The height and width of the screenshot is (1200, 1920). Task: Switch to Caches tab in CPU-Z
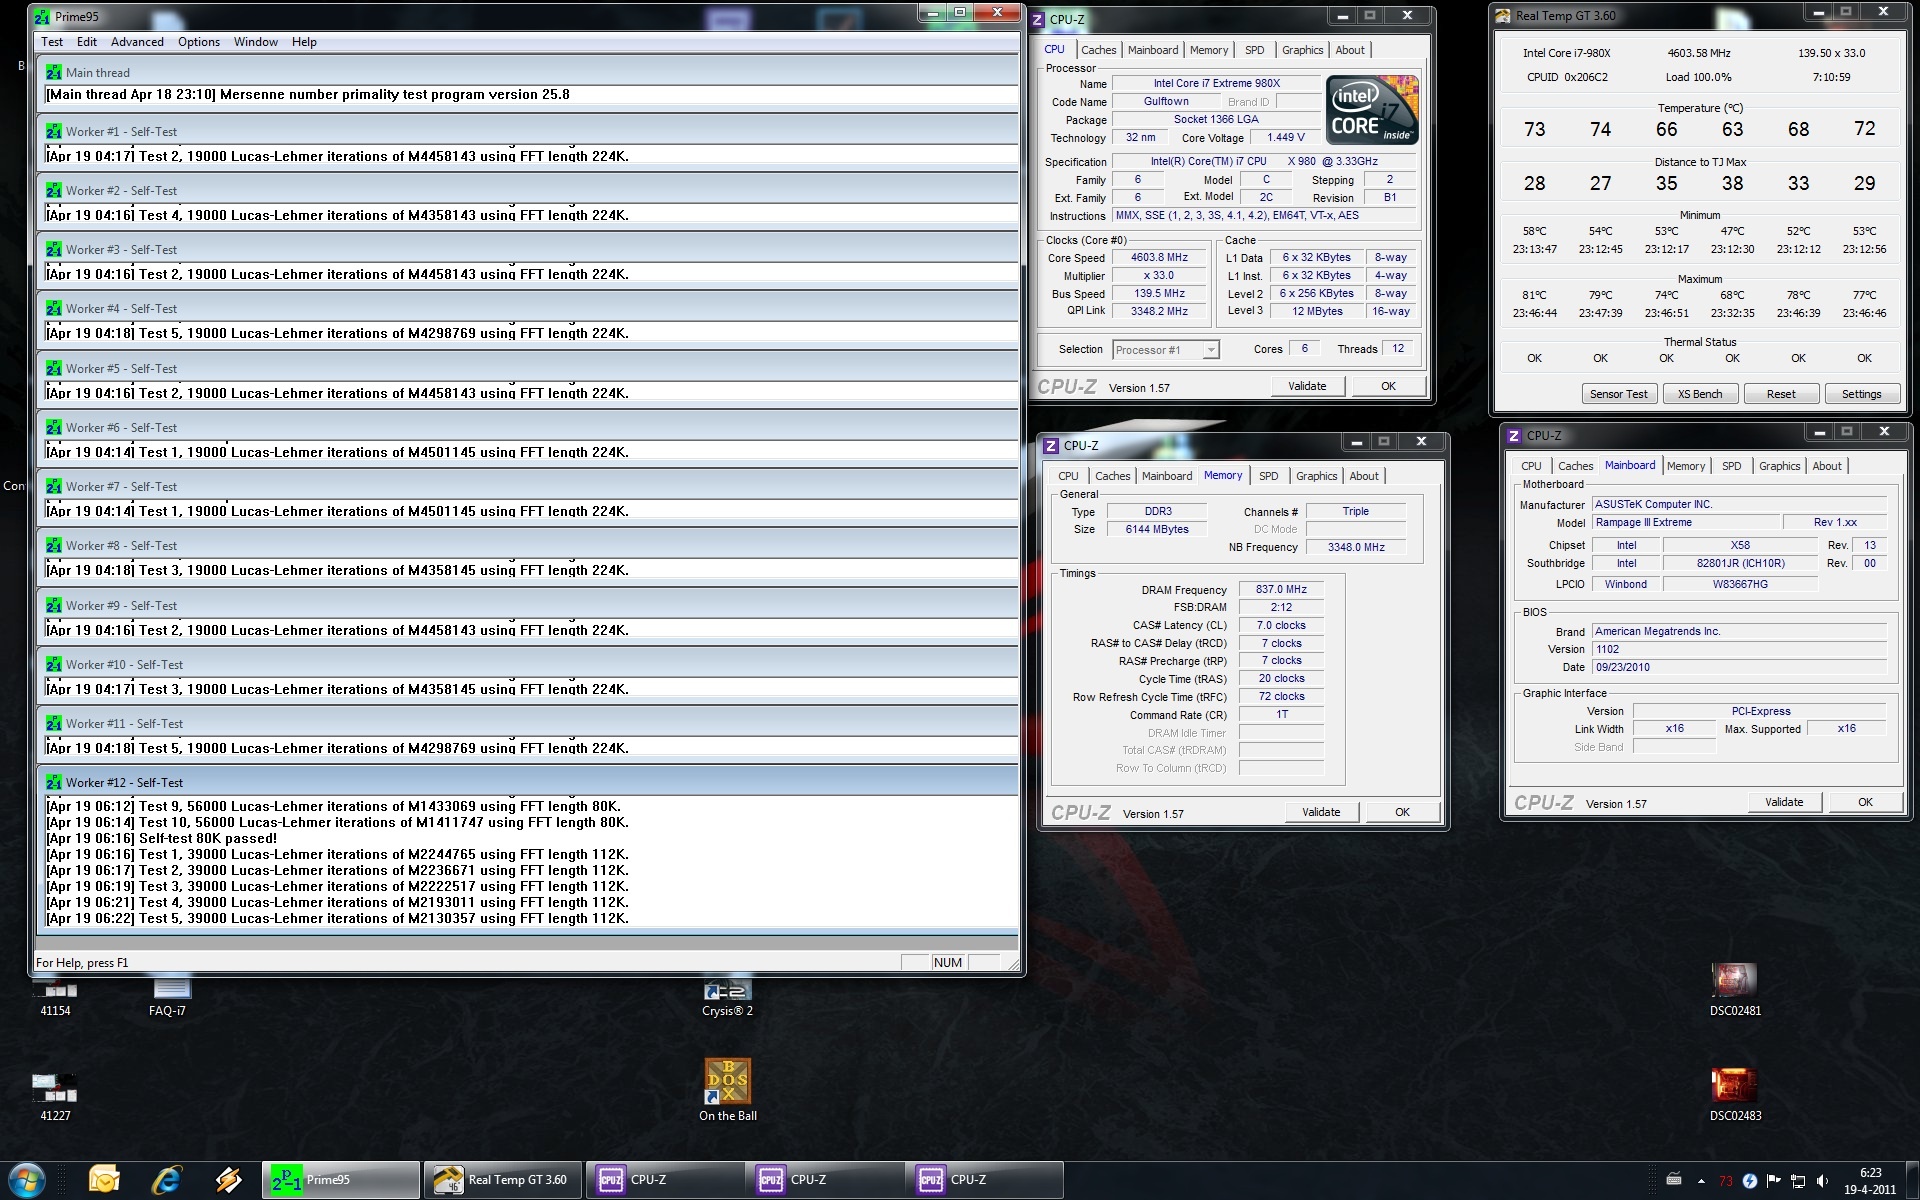click(x=1098, y=50)
